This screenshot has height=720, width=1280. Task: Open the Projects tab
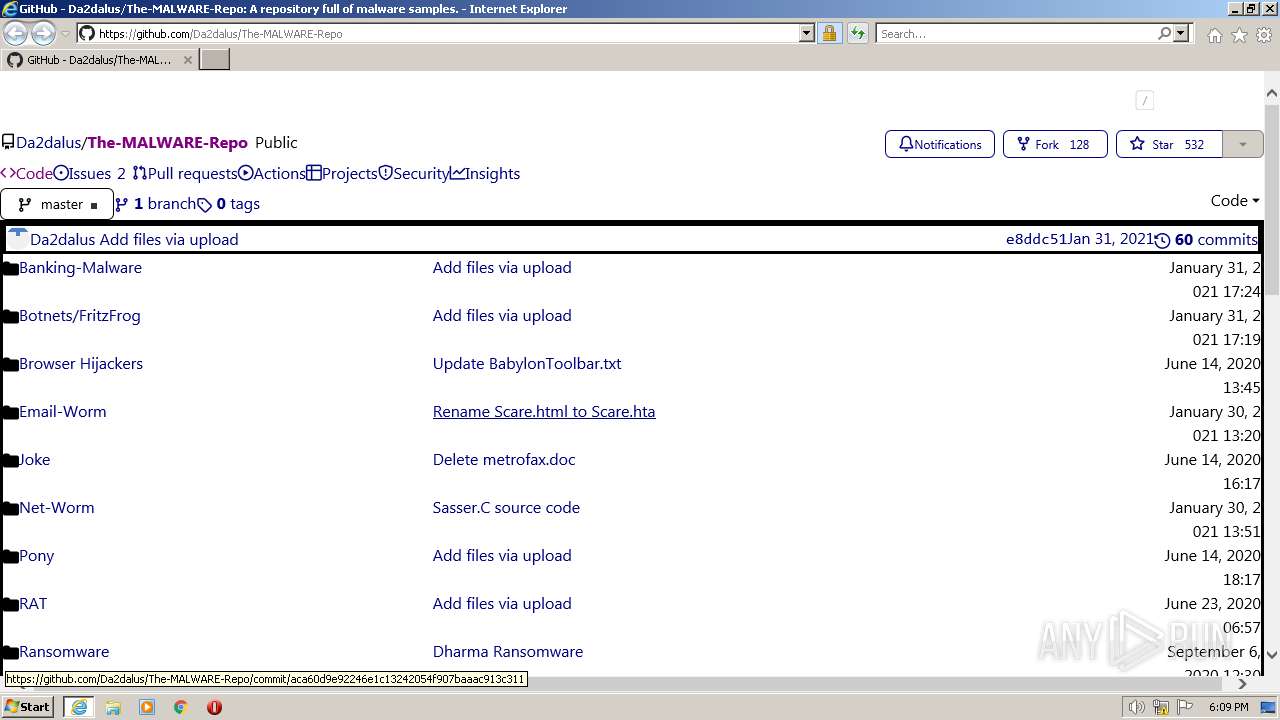[342, 174]
